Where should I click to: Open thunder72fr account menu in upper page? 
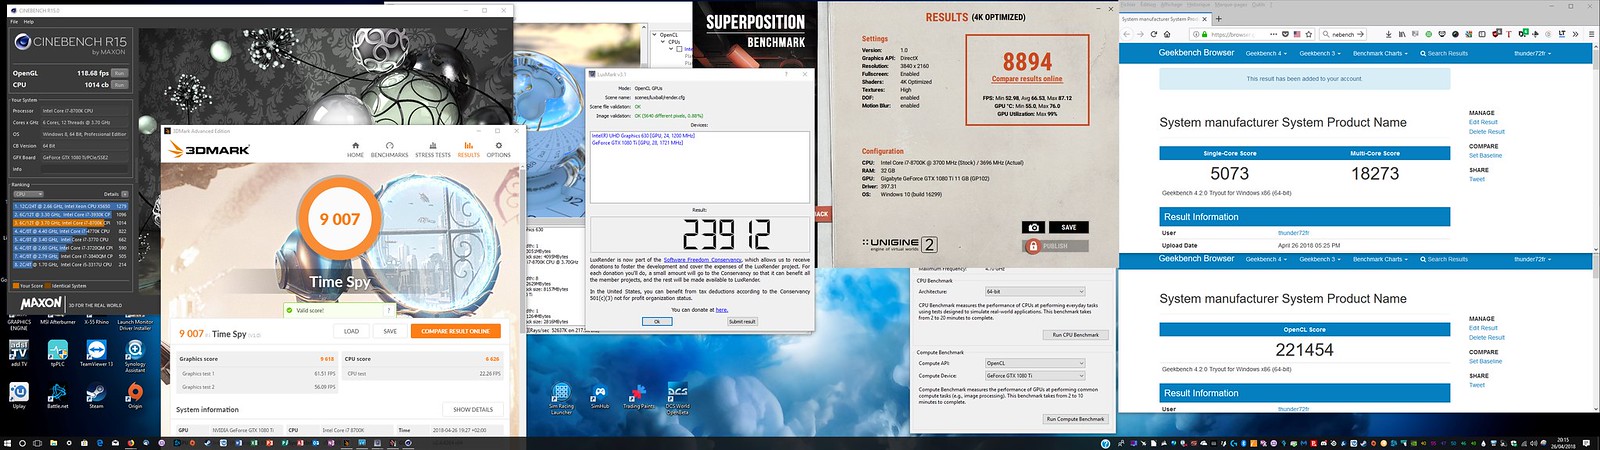click(x=1532, y=53)
